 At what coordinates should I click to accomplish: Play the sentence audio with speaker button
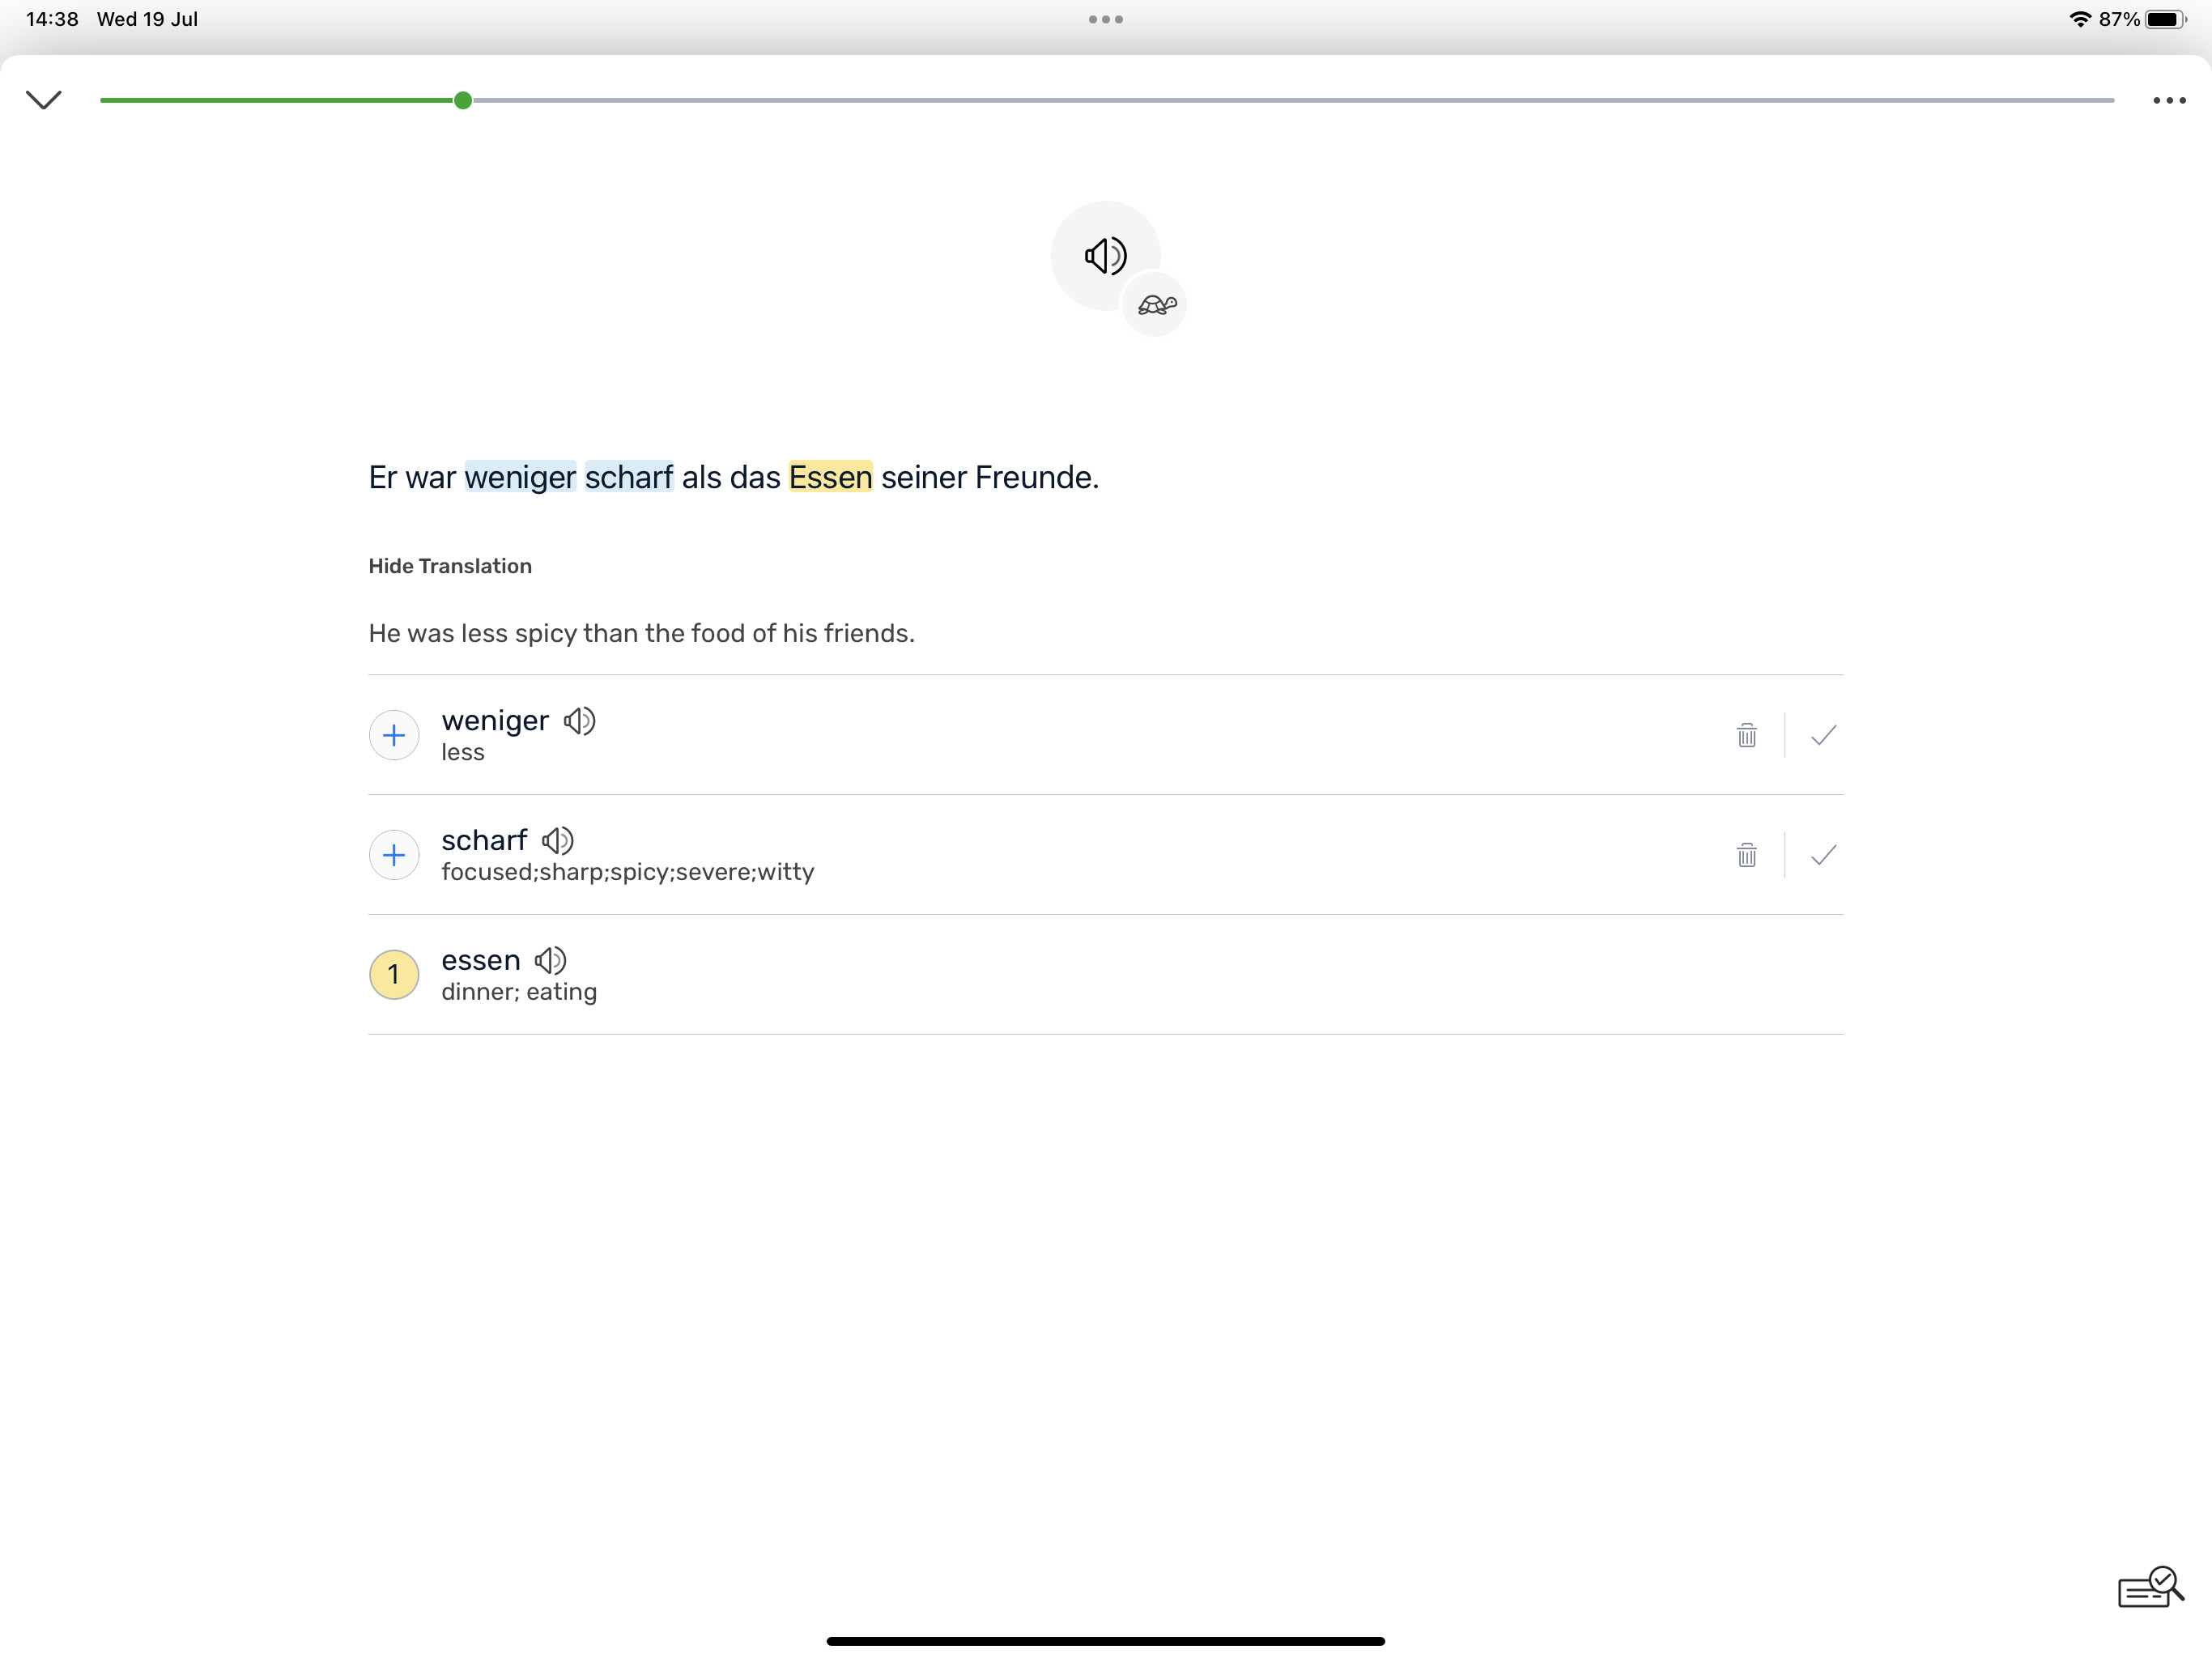(1105, 256)
